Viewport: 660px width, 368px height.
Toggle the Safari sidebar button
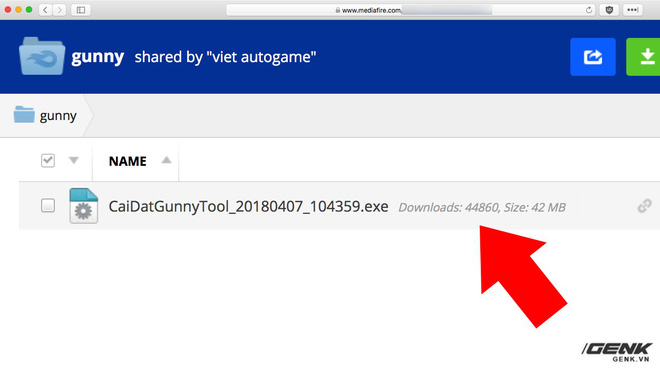pyautogui.click(x=81, y=10)
